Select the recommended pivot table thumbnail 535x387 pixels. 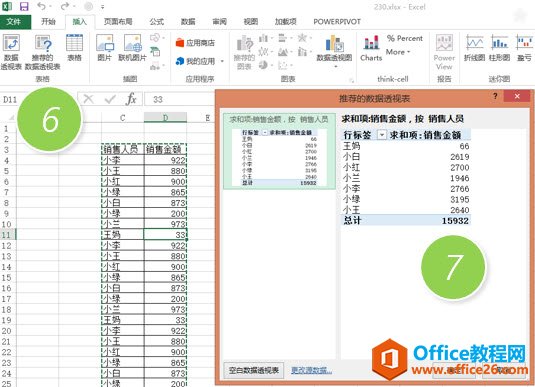point(279,151)
